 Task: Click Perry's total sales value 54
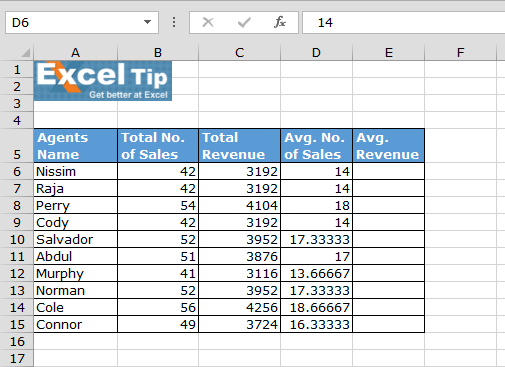click(158, 205)
